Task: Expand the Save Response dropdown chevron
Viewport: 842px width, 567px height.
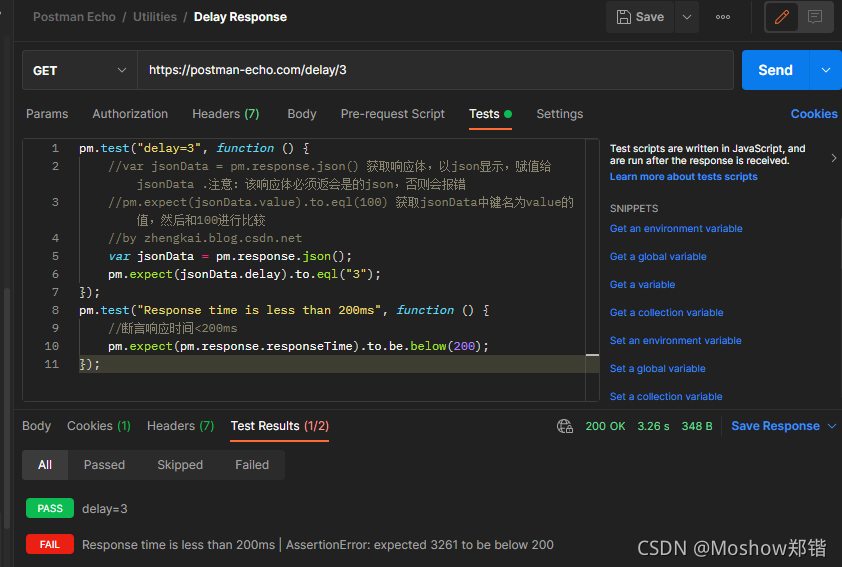Action: click(x=831, y=426)
